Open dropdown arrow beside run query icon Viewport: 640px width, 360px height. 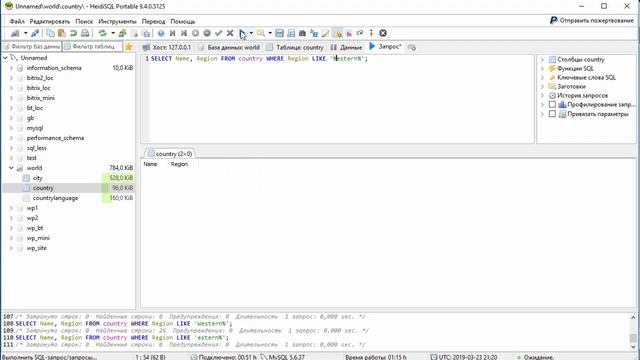[251, 33]
